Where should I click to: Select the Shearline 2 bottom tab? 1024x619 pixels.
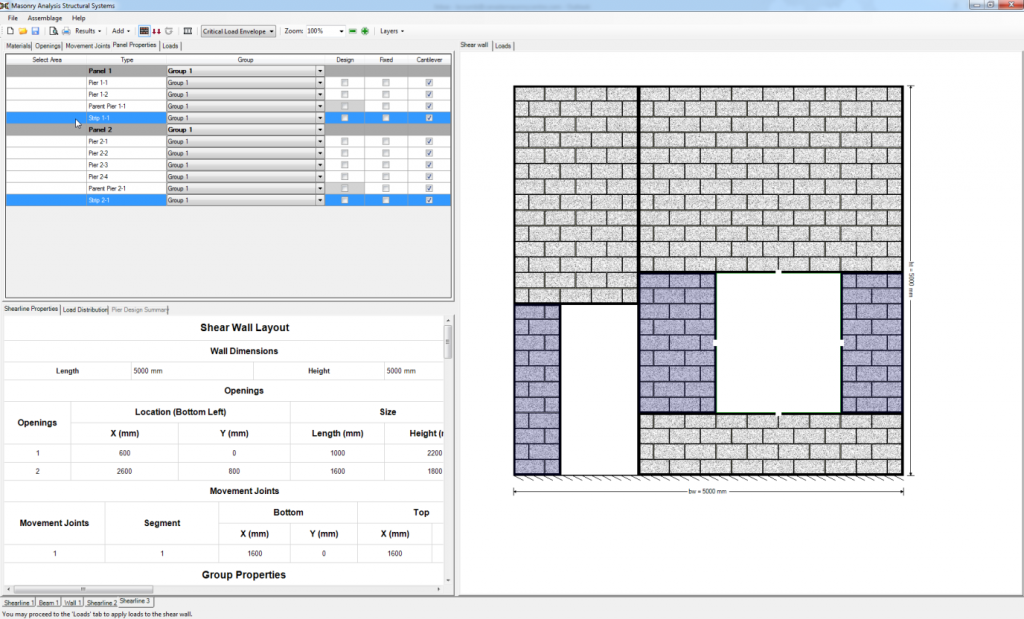[x=101, y=603]
